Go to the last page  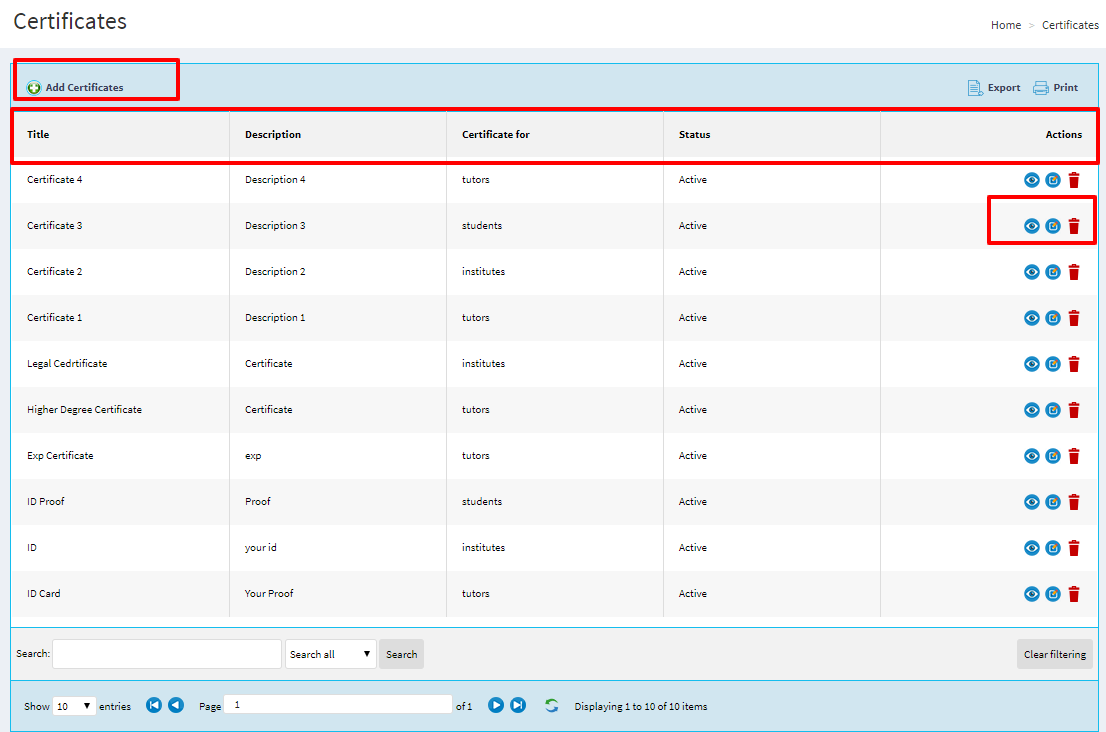click(518, 705)
